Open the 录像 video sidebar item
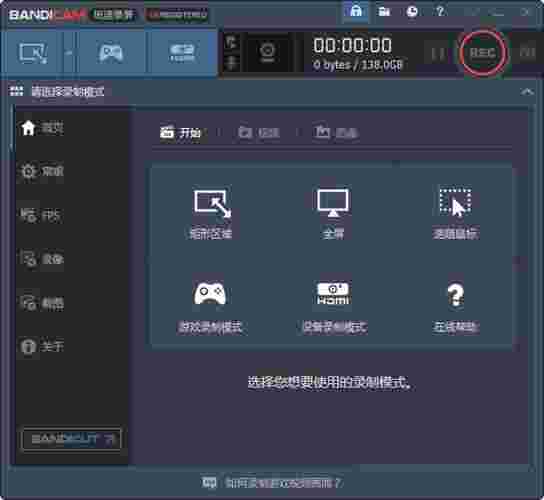Image resolution: width=544 pixels, height=500 pixels. pos(42,259)
